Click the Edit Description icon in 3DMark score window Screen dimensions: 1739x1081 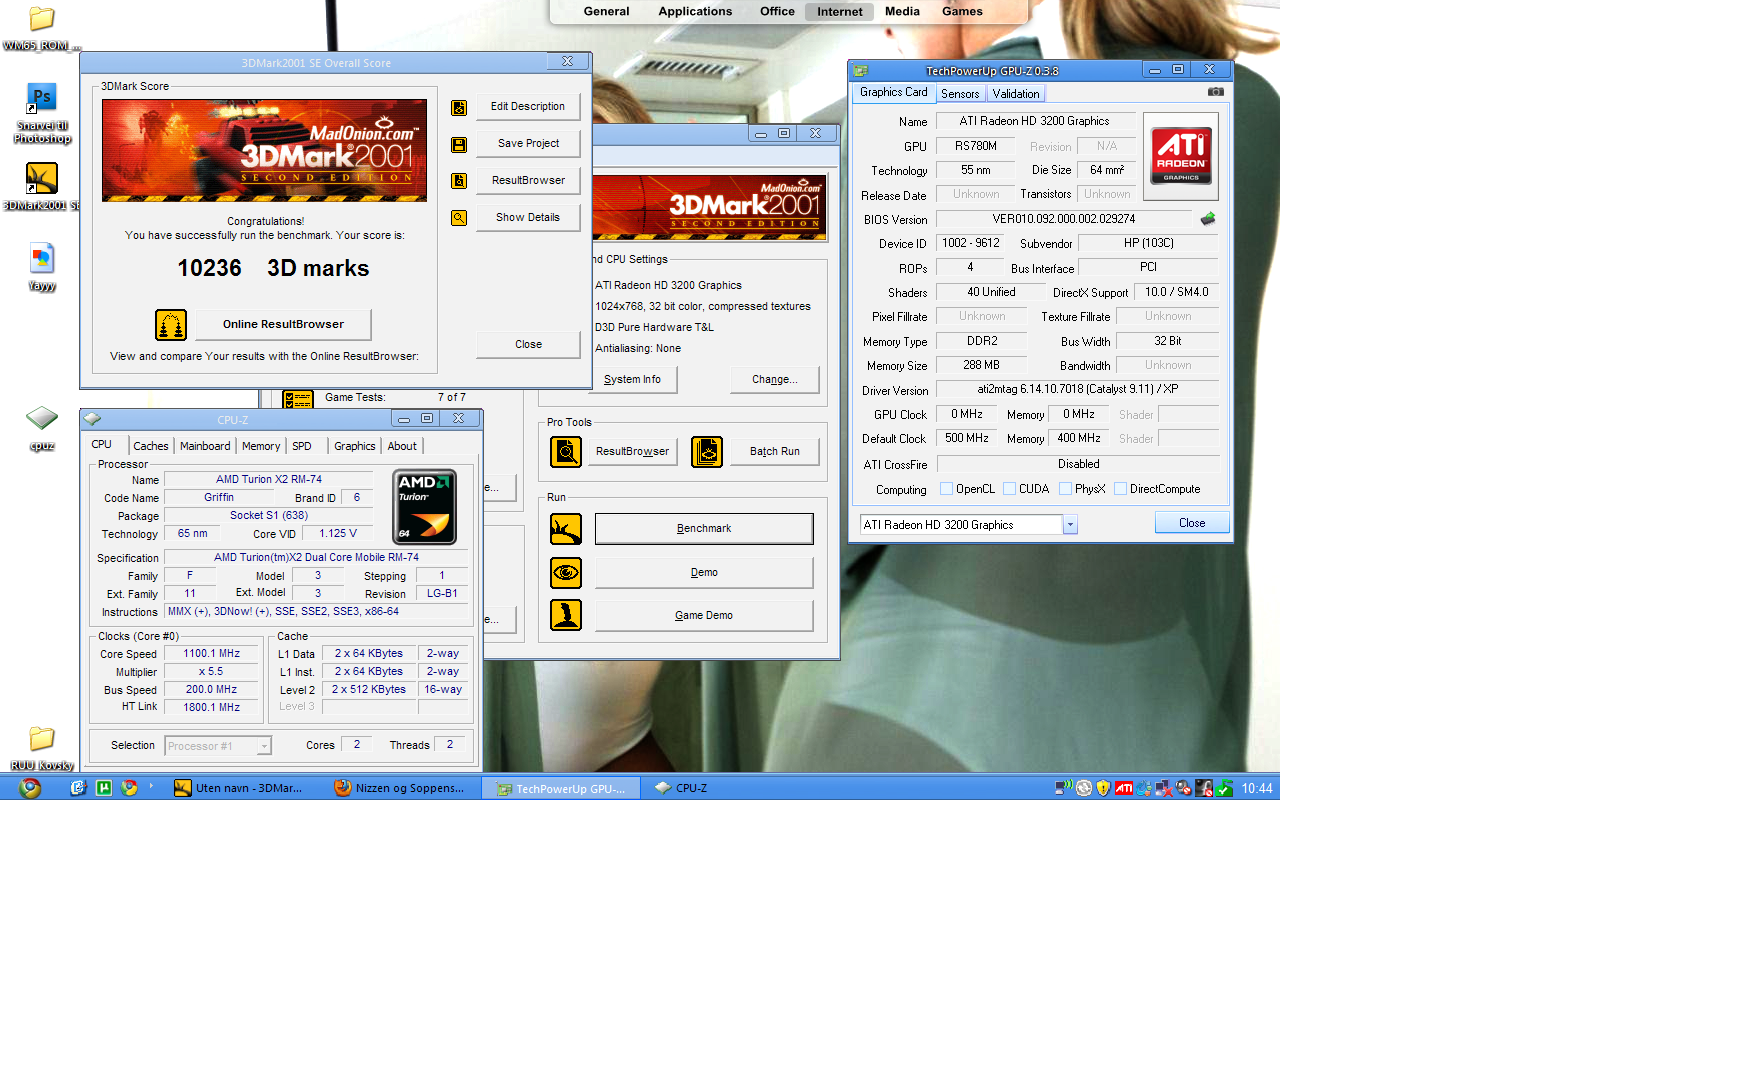pyautogui.click(x=459, y=108)
